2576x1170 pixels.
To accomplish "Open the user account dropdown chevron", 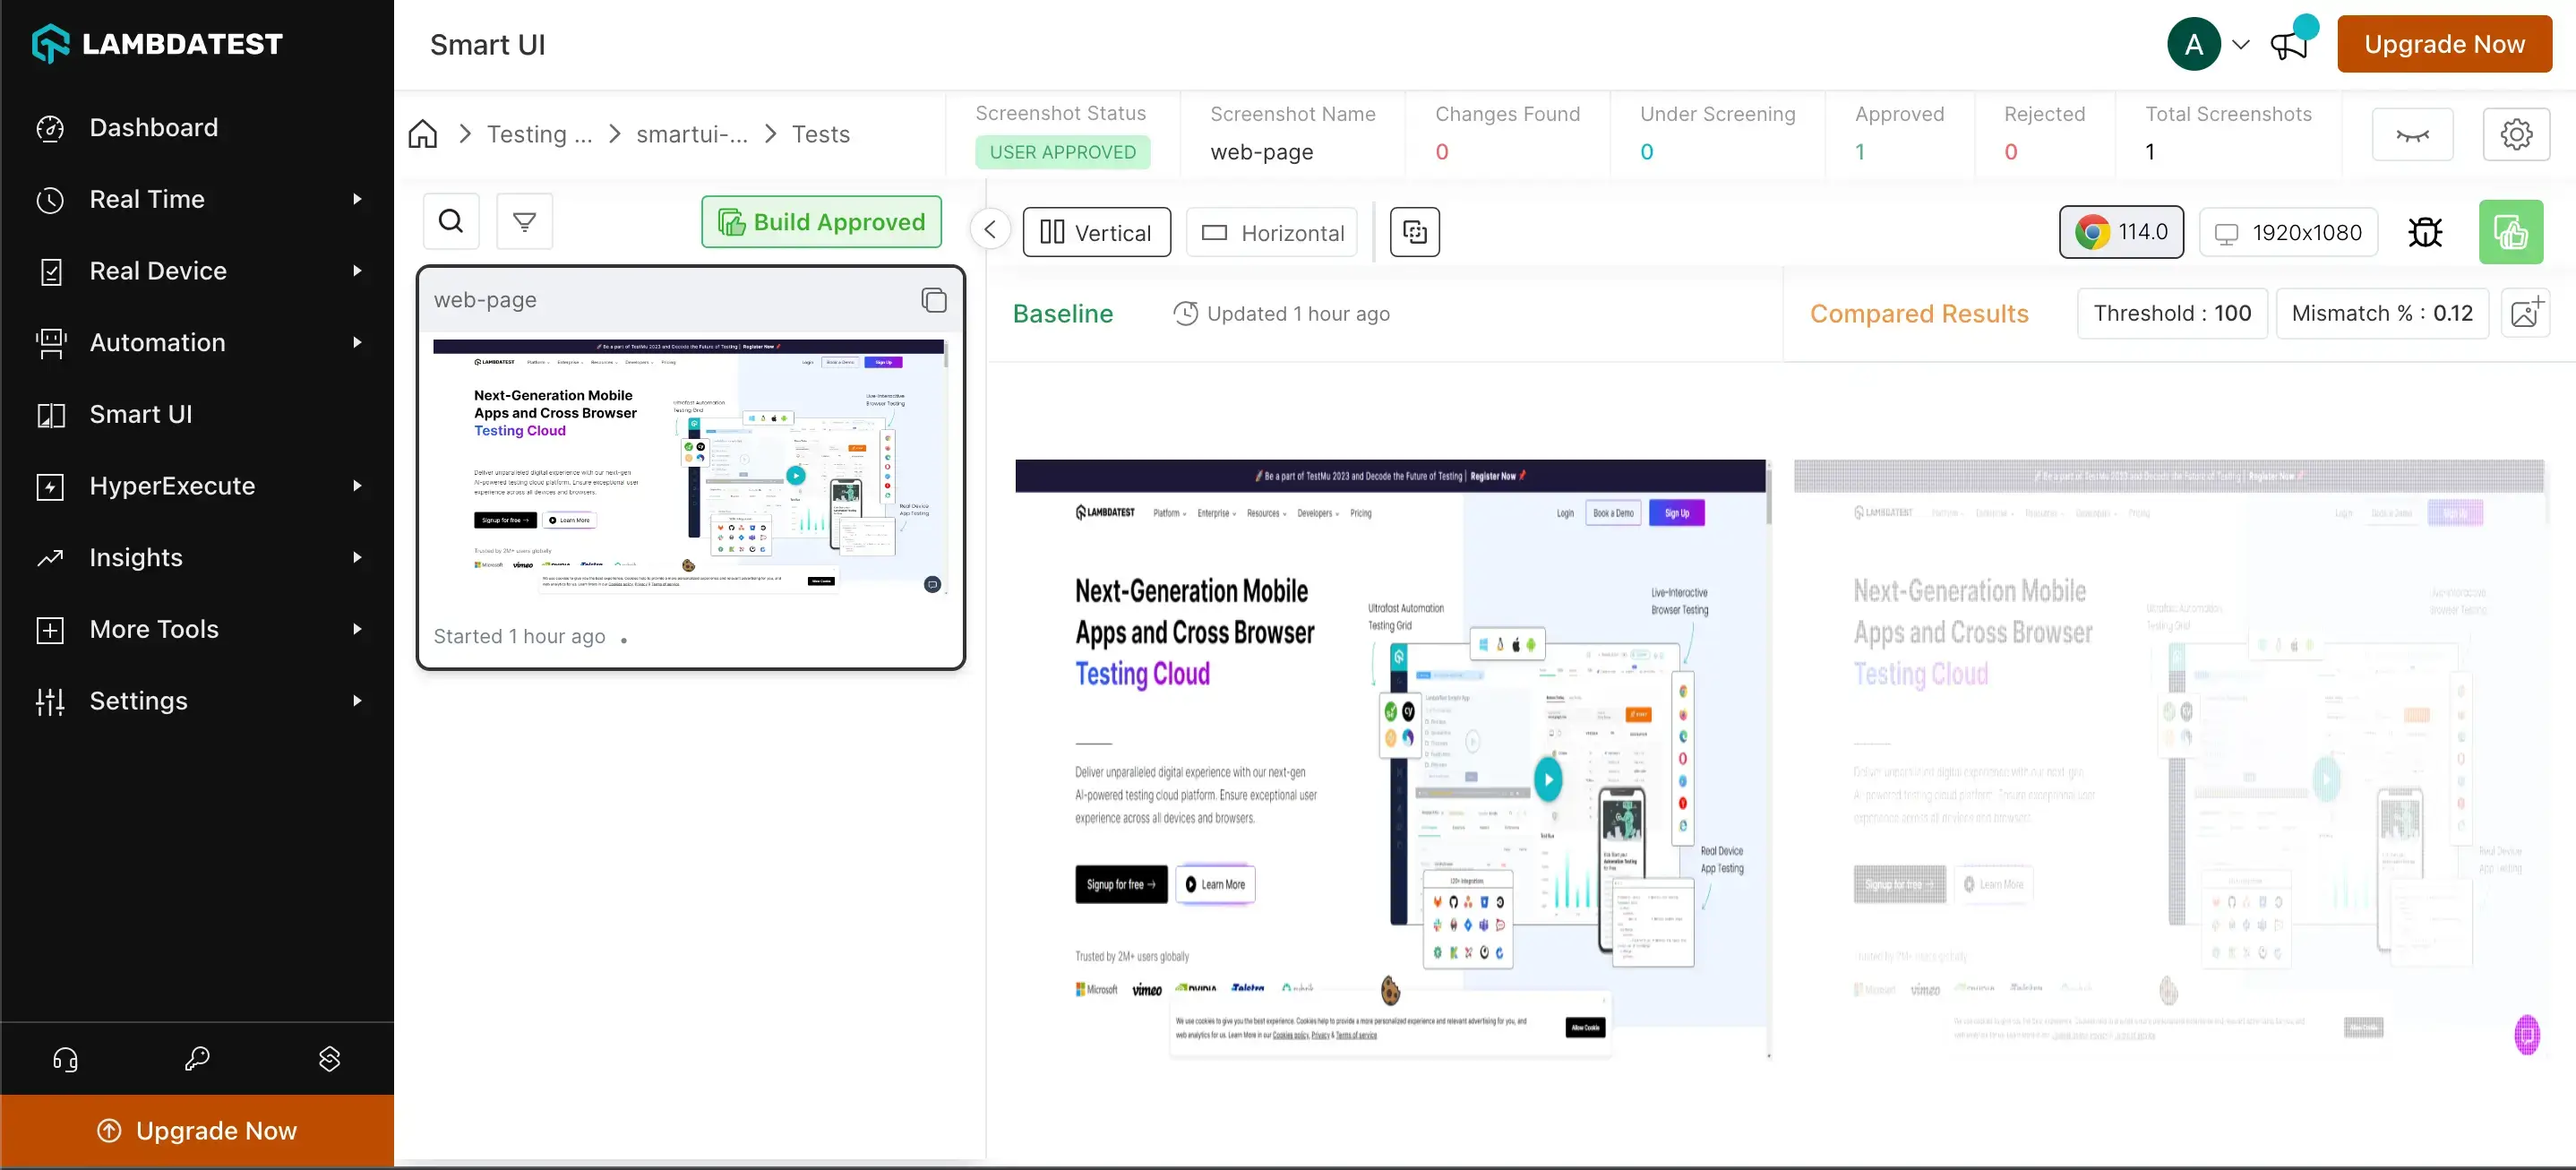I will pos(2241,44).
